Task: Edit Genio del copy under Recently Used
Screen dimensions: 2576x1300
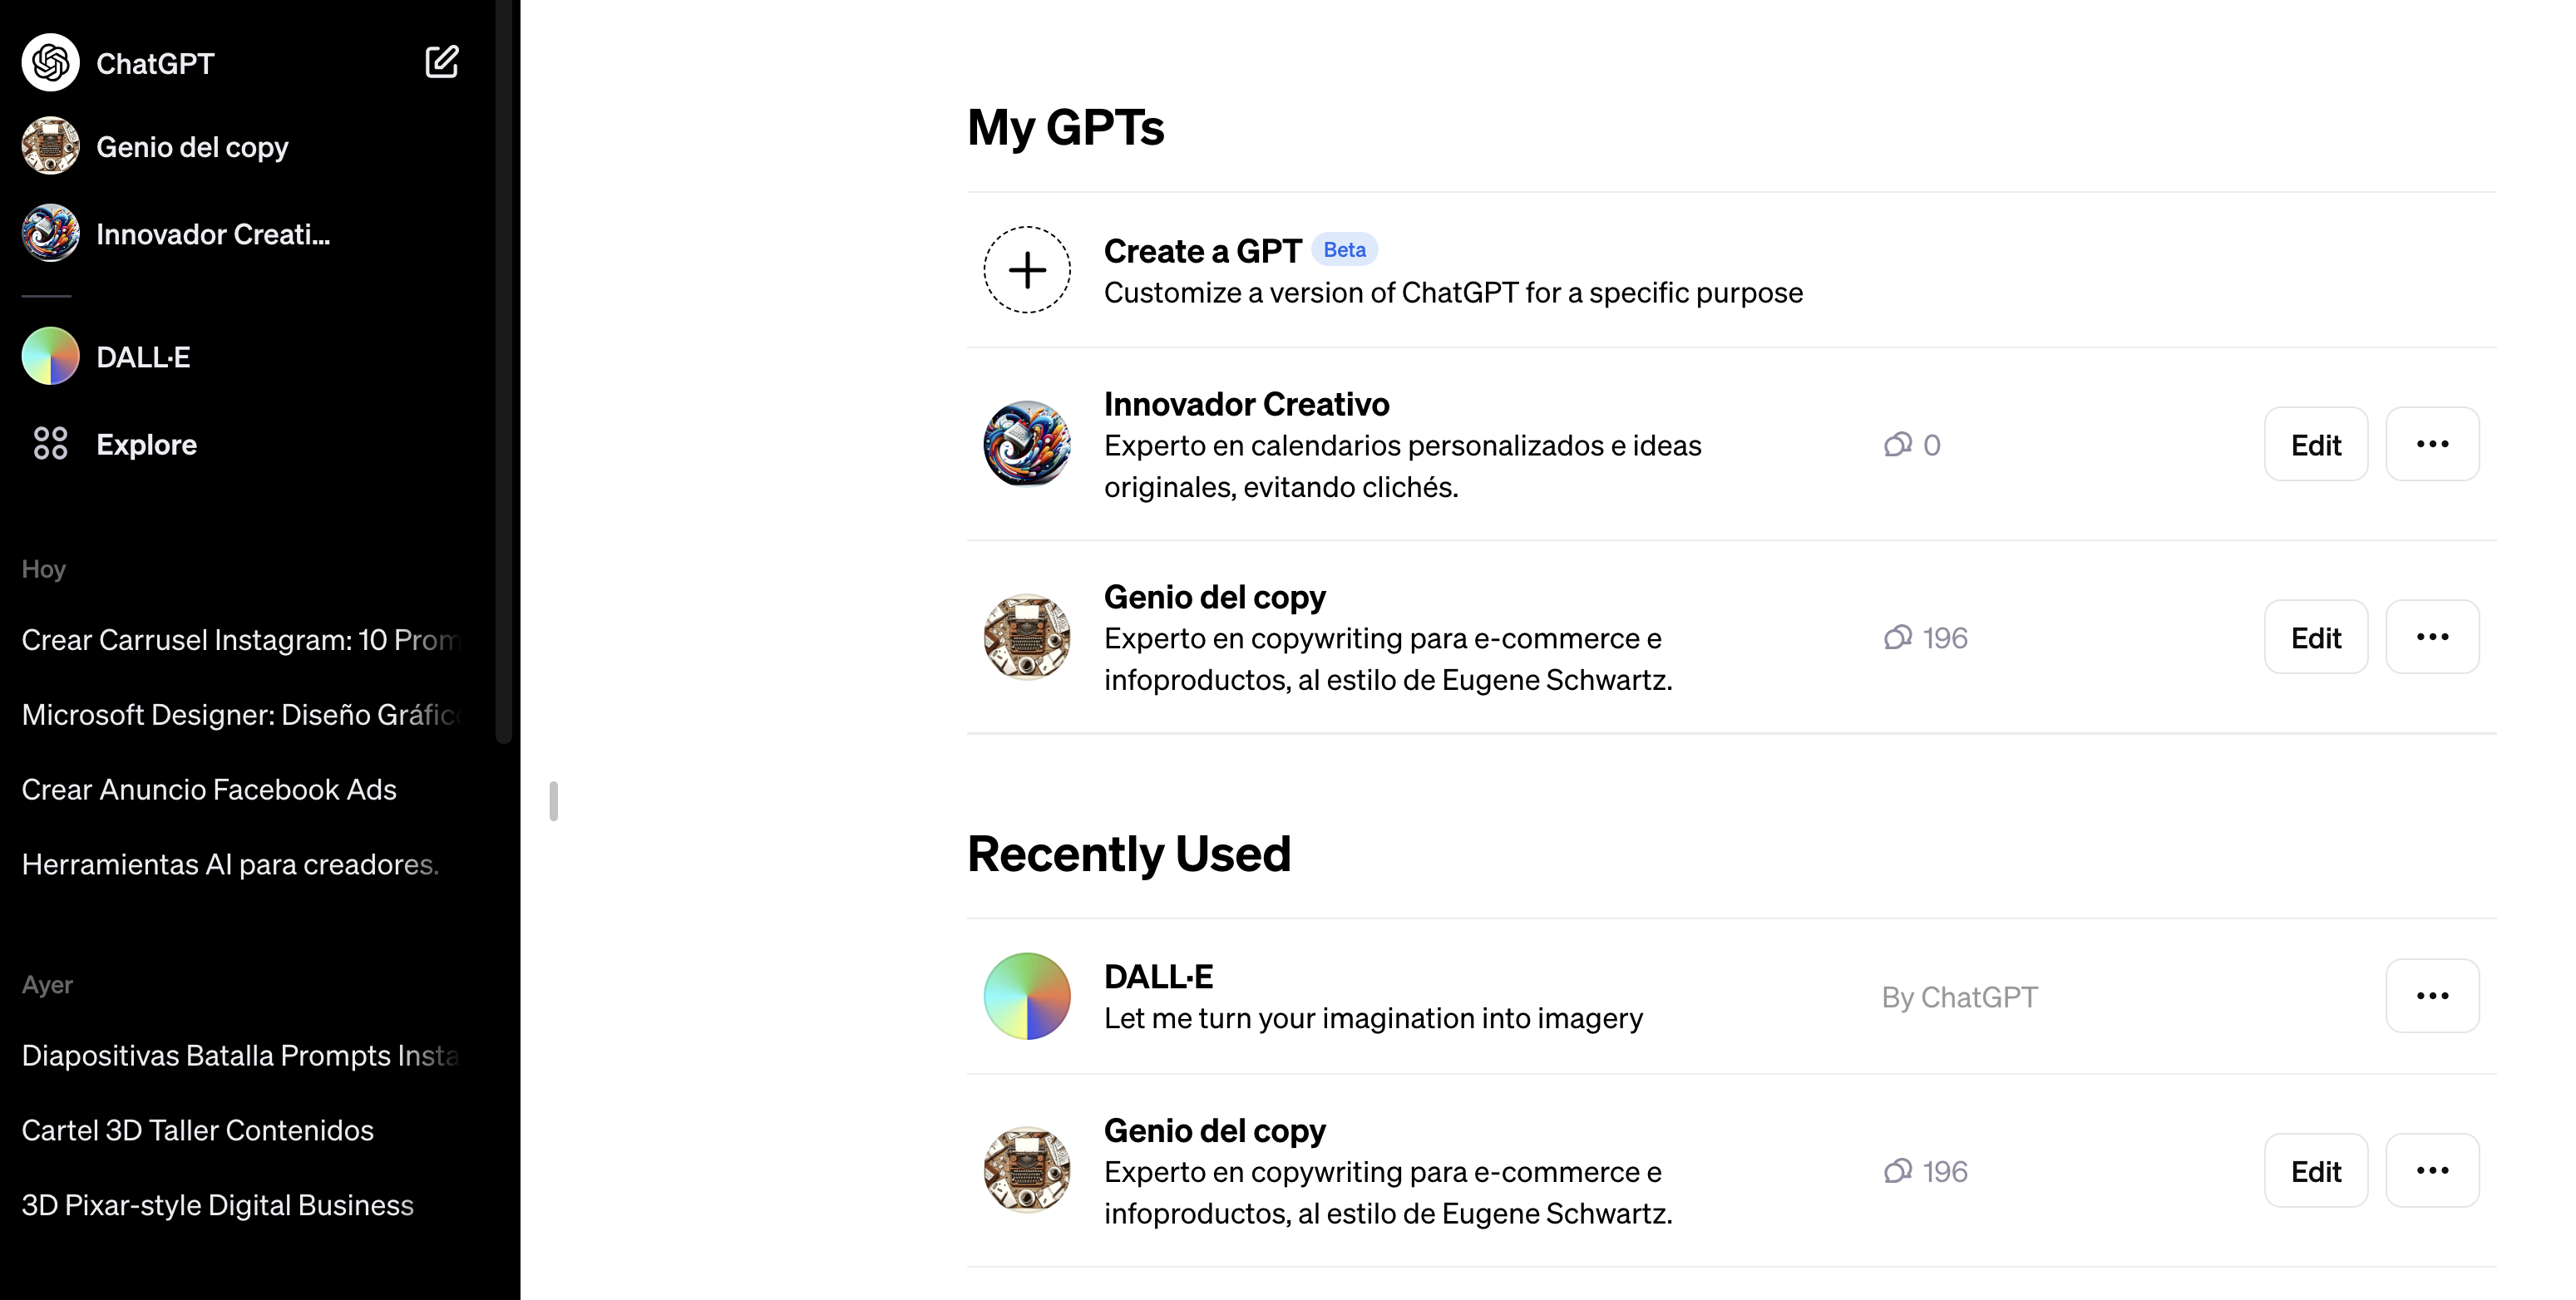Action: (2316, 1171)
